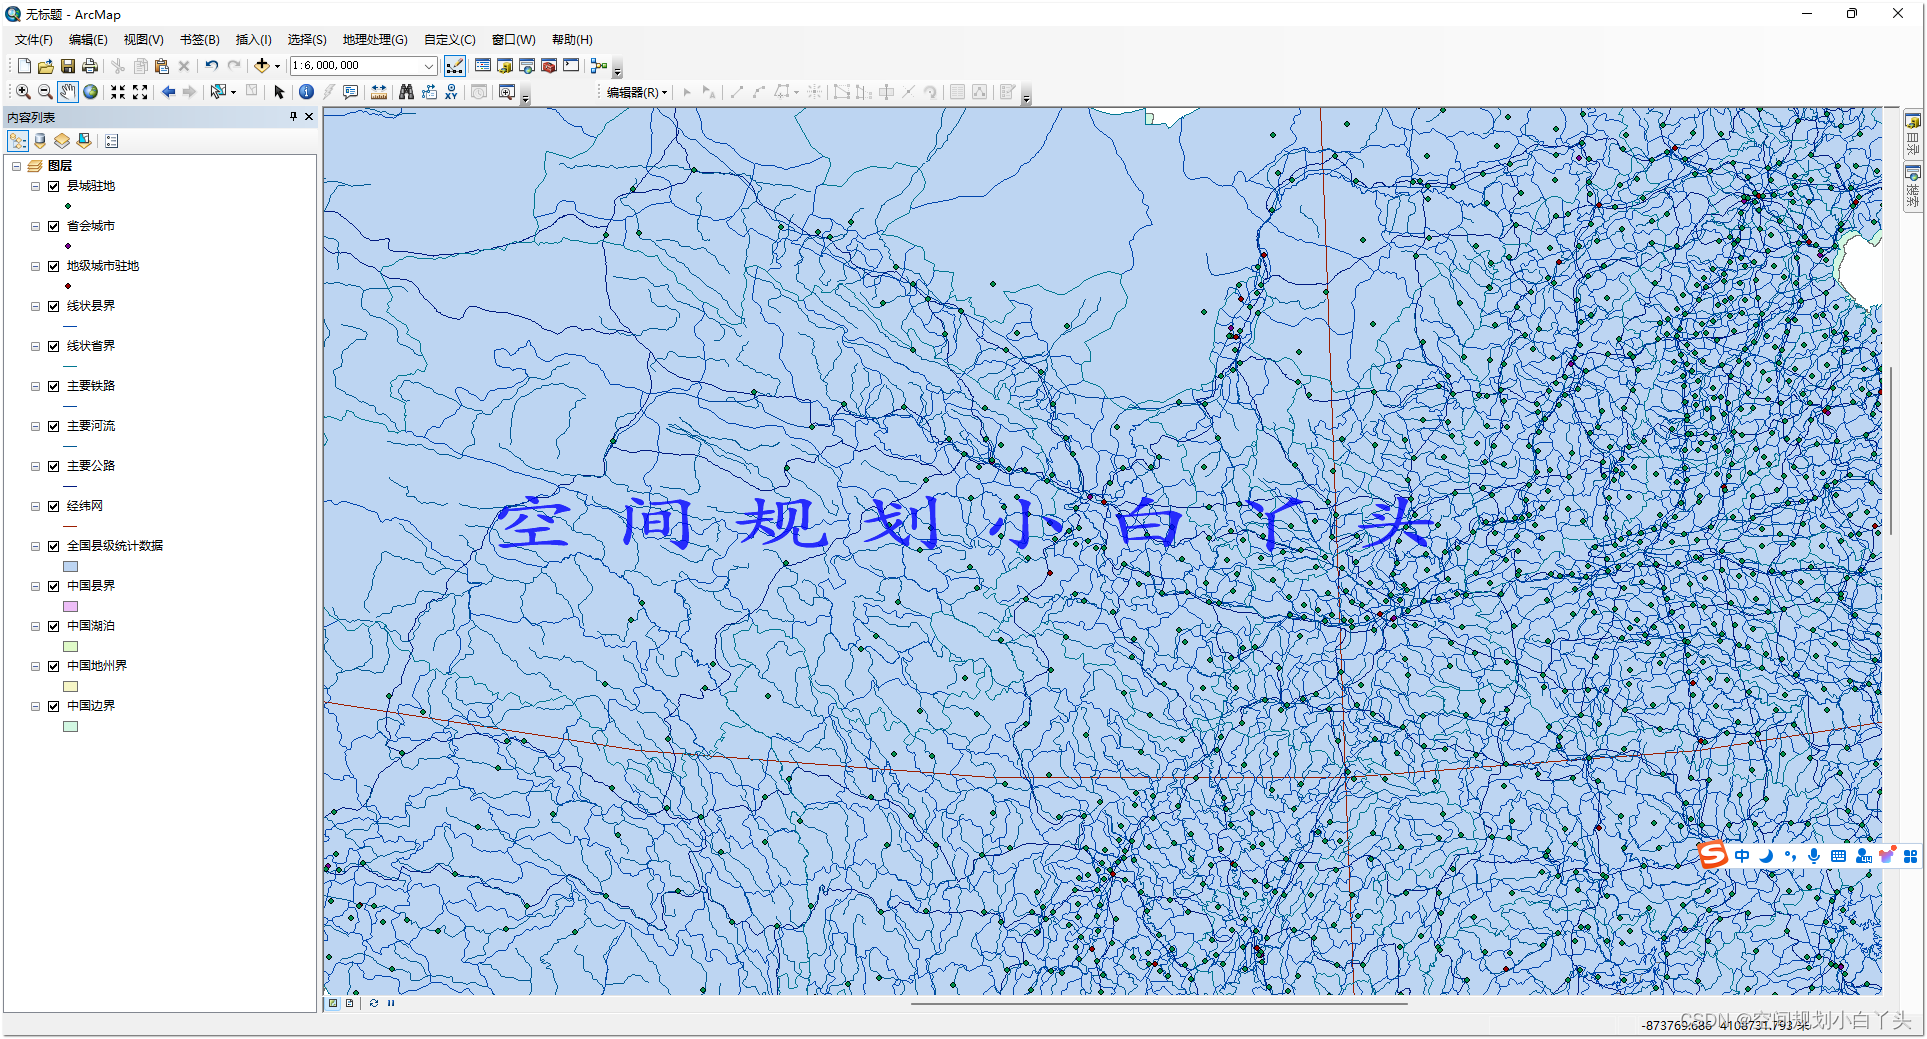The image size is (1927, 1039).
Task: Uncheck the 中国湖泊 layer
Action: coord(54,626)
